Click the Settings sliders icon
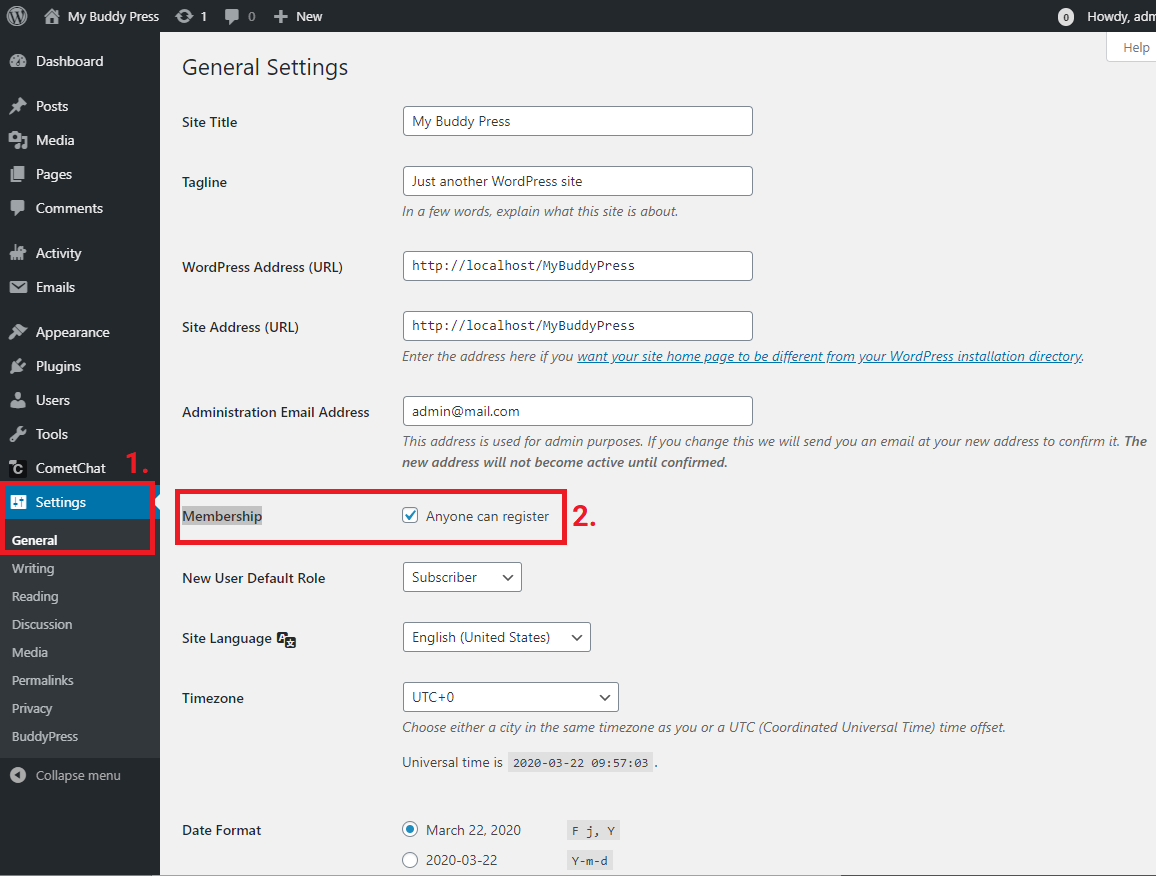This screenshot has height=876, width=1156. click(x=18, y=502)
